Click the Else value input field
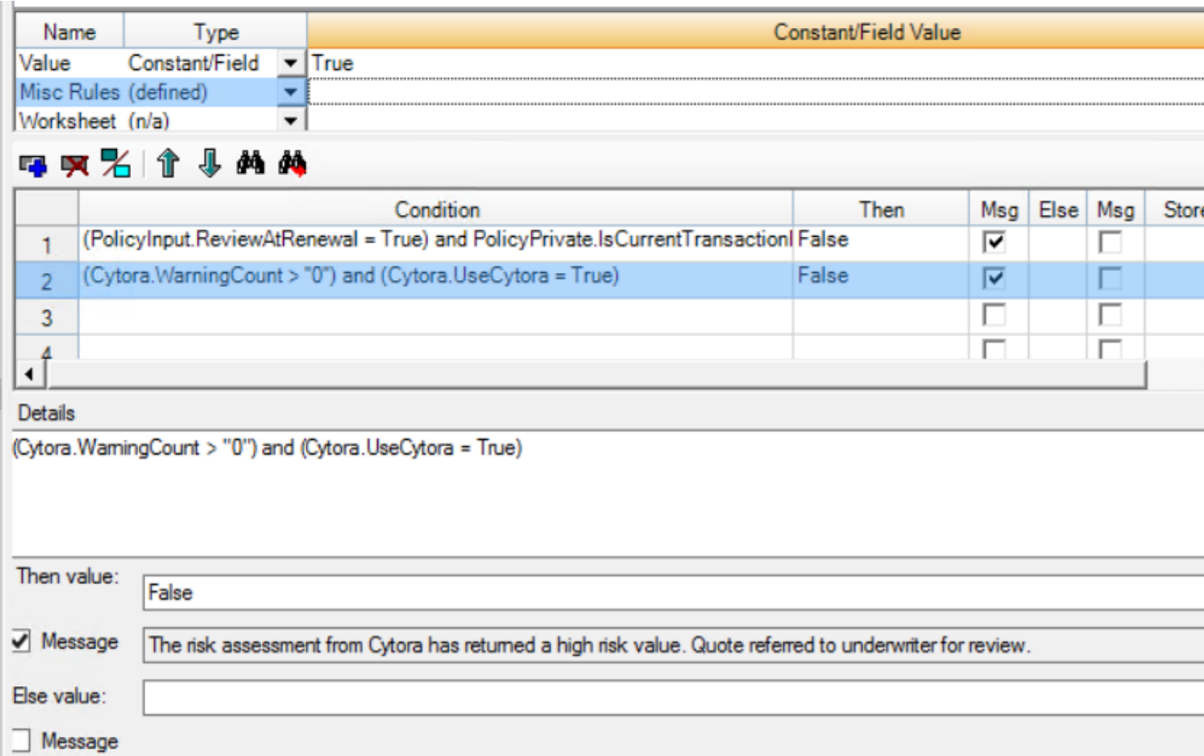The height and width of the screenshot is (756, 1204). 674,697
